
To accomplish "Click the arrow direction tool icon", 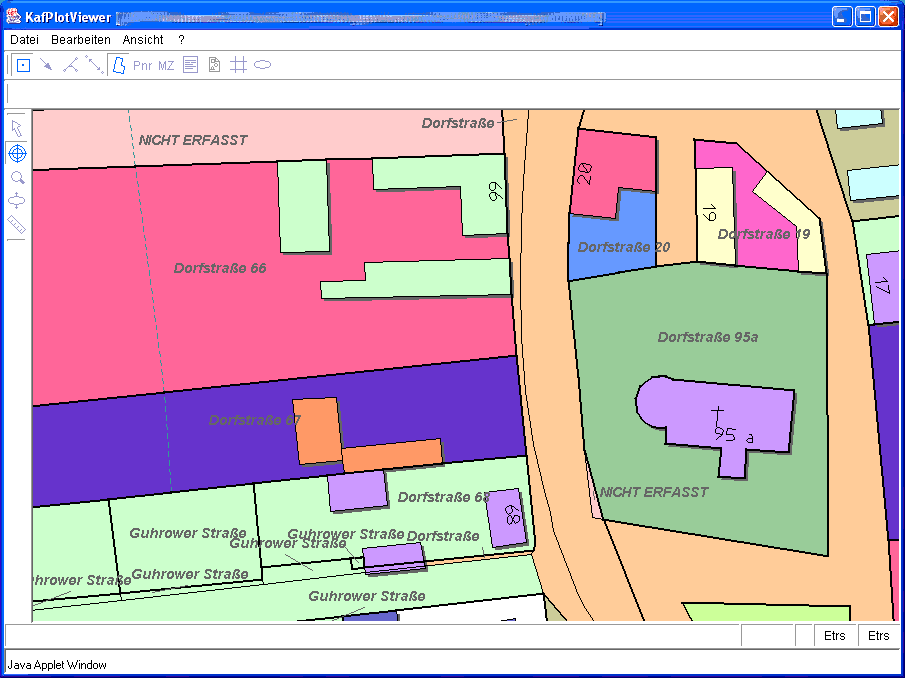I will click(47, 65).
